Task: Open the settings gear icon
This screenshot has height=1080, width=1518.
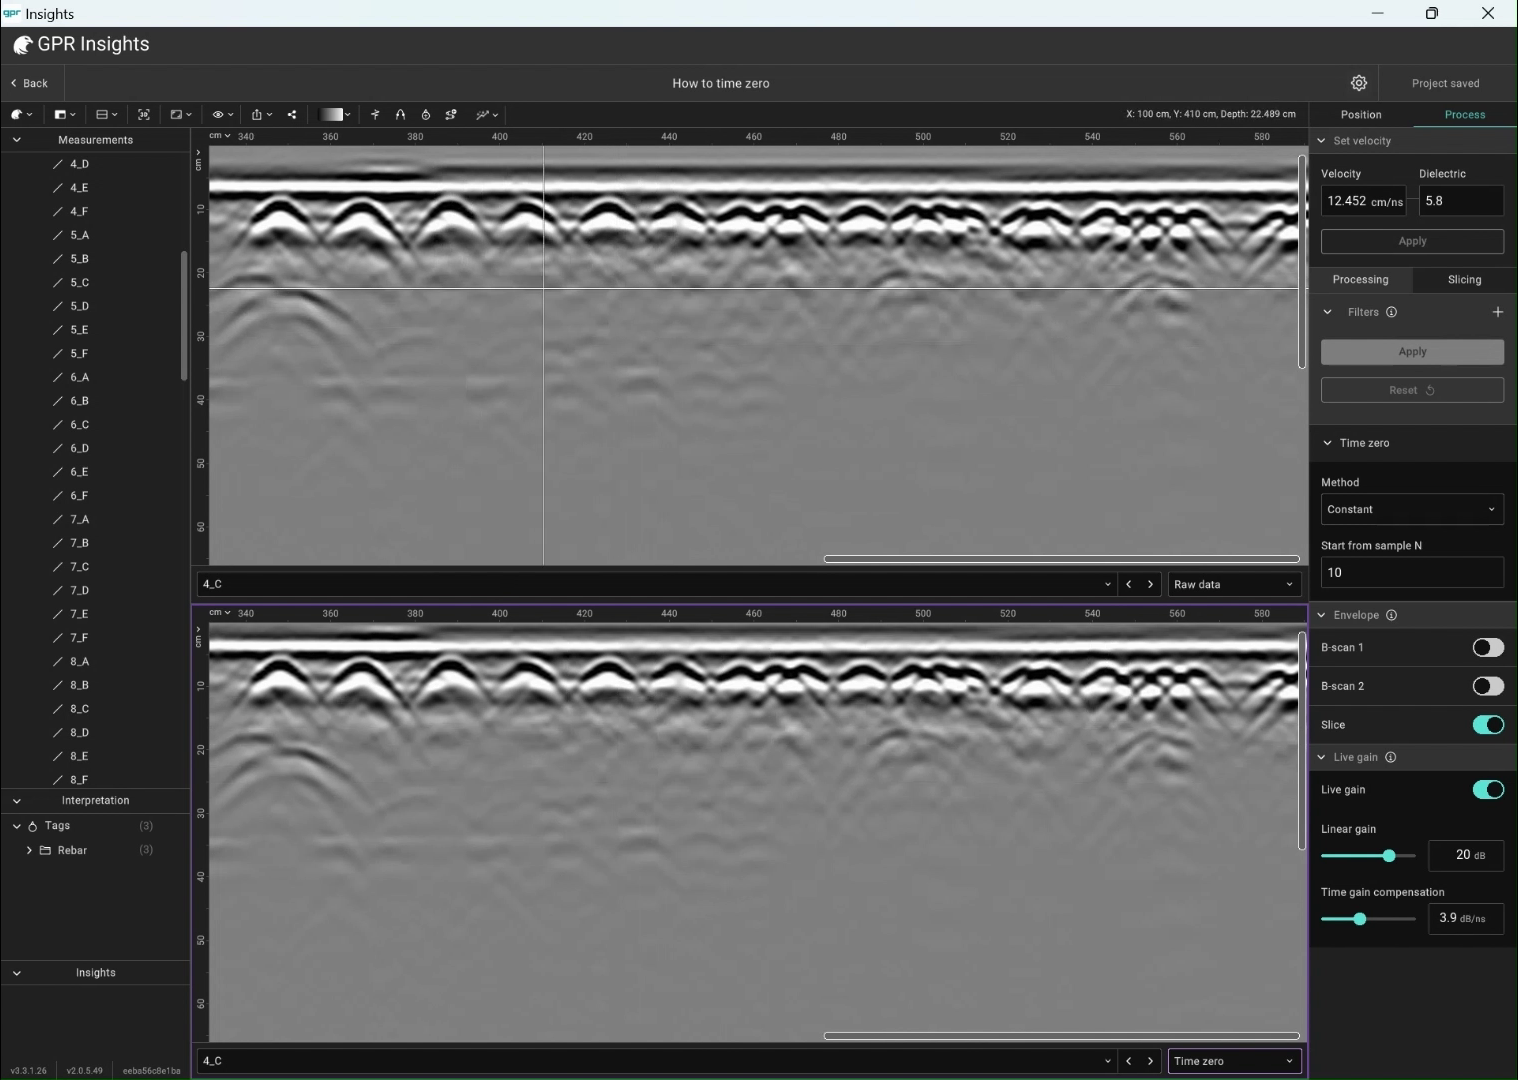Action: coord(1359,83)
